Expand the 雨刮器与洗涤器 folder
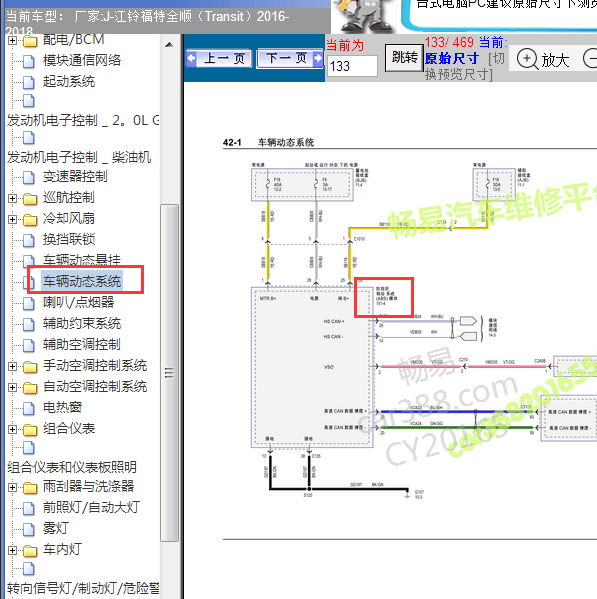 (12, 487)
